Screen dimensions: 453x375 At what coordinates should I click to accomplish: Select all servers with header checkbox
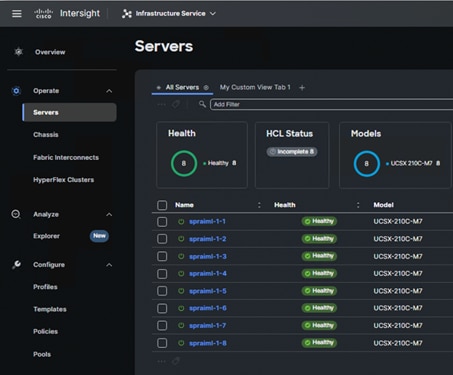pyautogui.click(x=162, y=205)
